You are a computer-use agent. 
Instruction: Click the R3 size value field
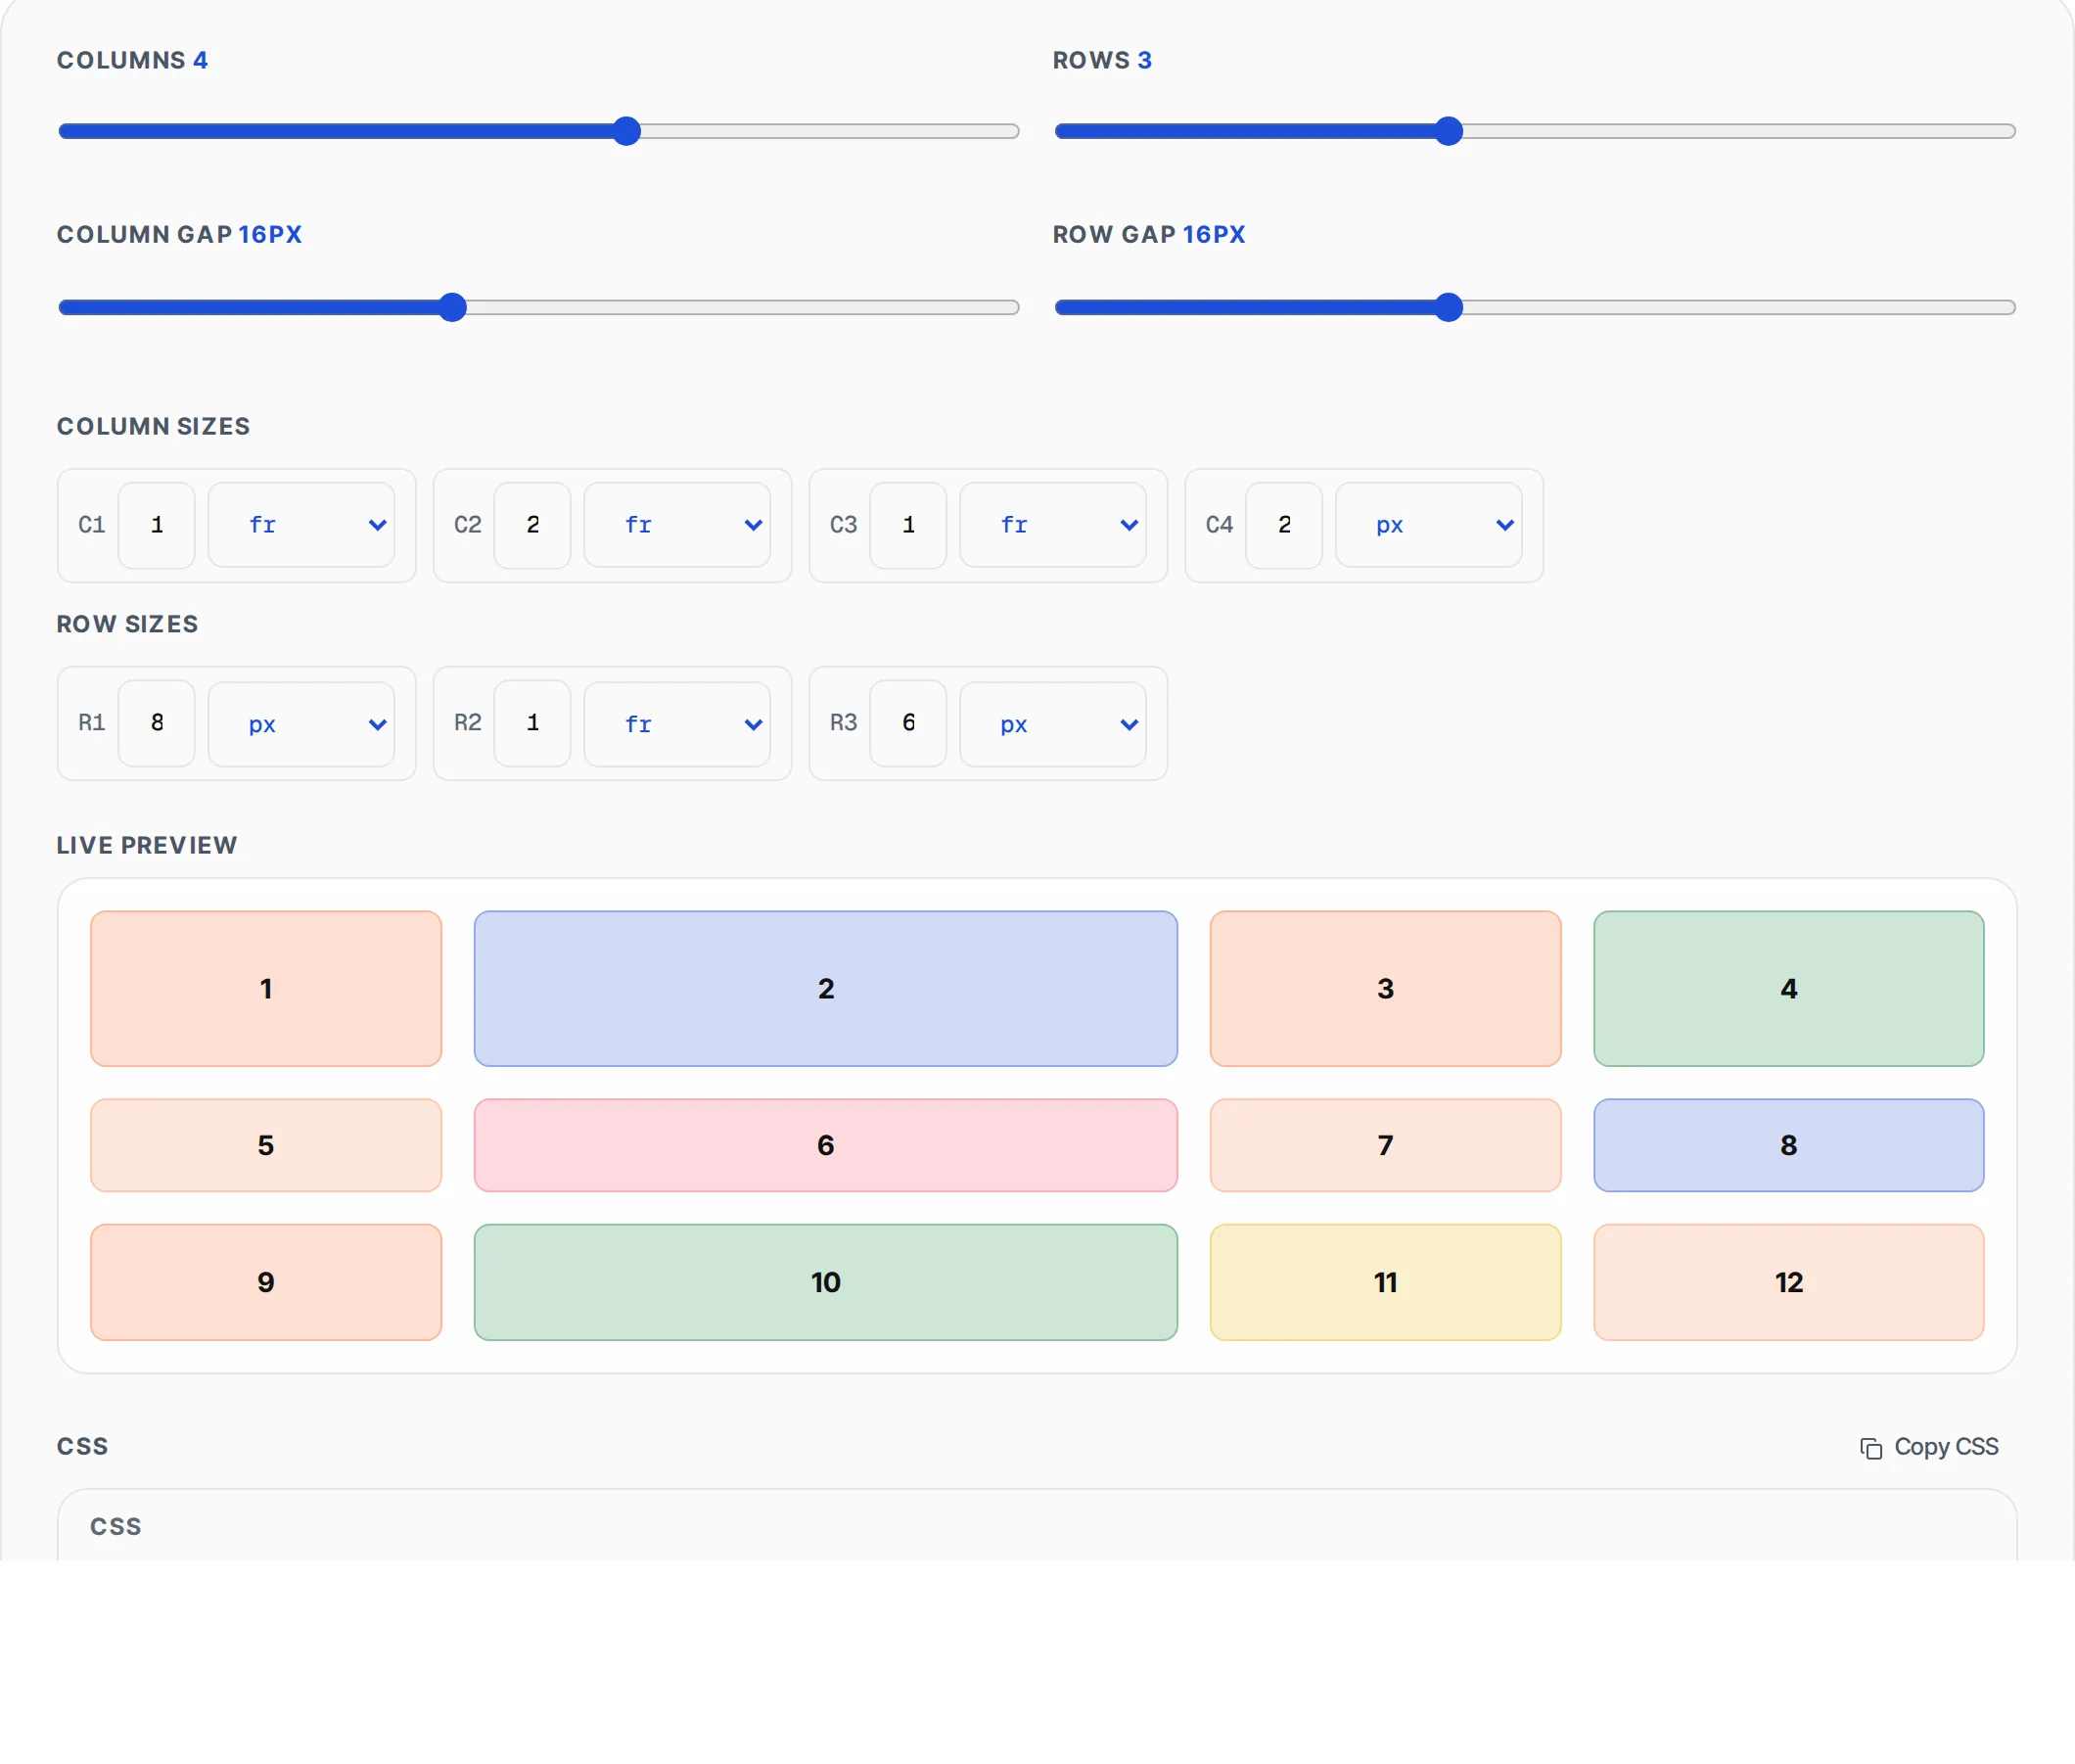(909, 723)
